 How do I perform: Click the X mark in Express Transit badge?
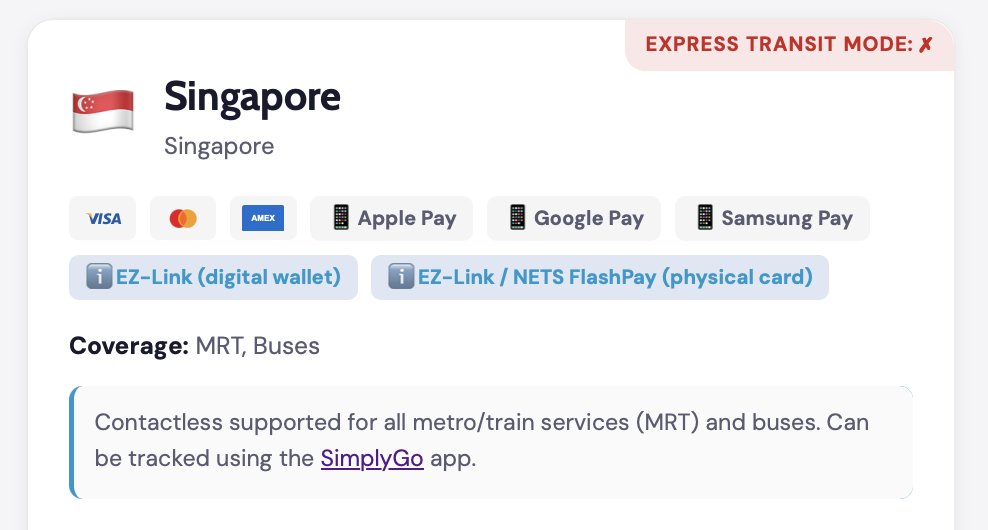[926, 45]
